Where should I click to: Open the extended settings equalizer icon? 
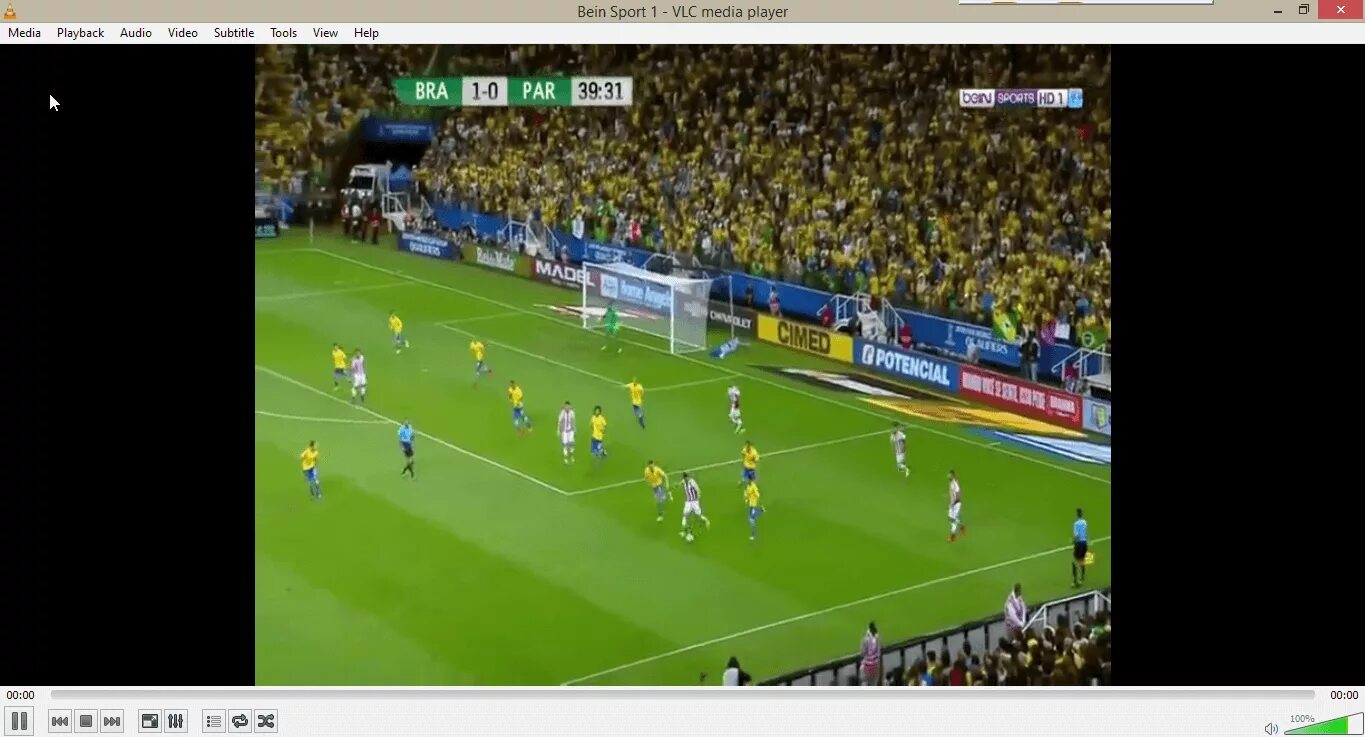[x=176, y=721]
